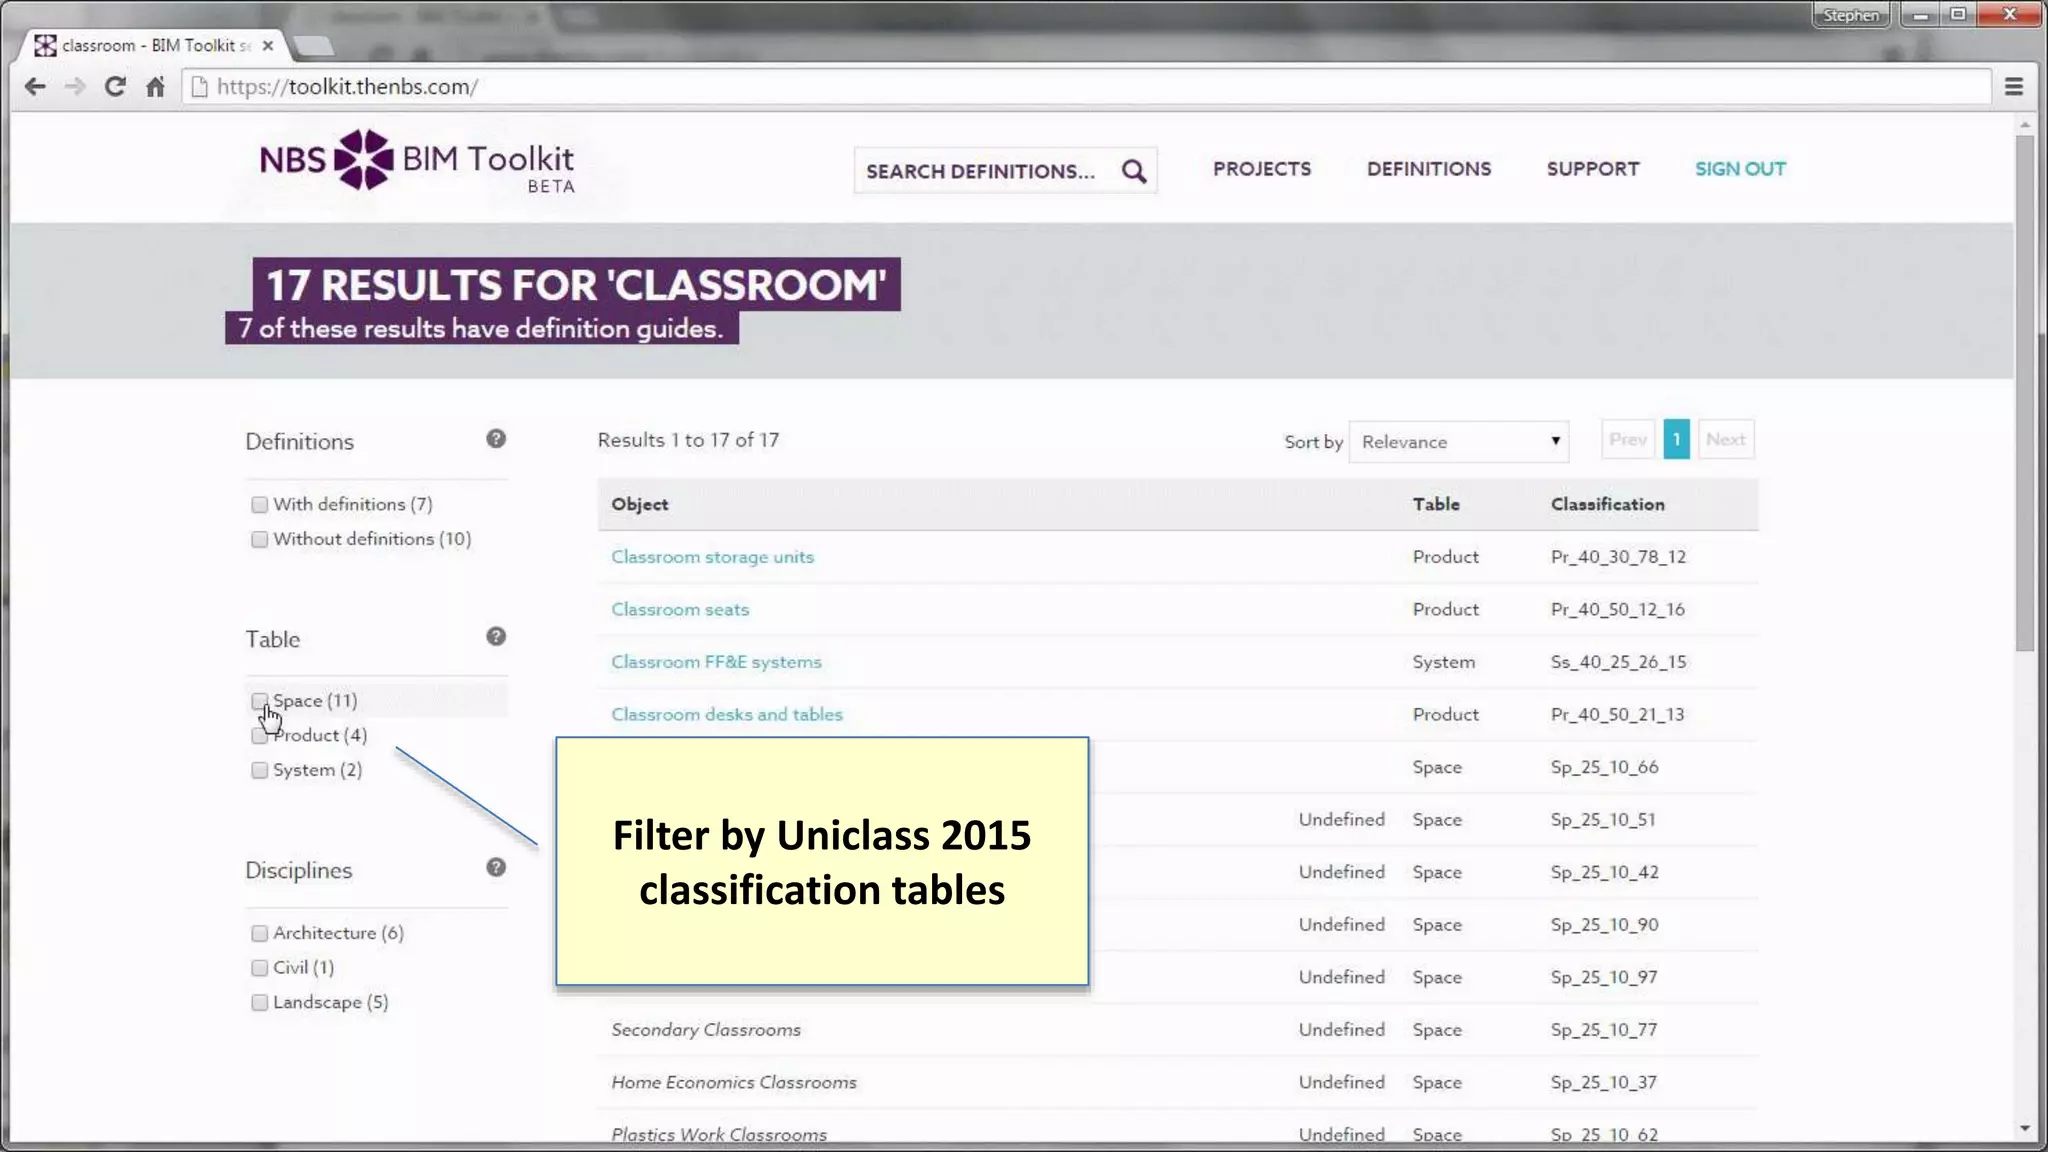Open the DEFINITIONS menu

tap(1429, 169)
